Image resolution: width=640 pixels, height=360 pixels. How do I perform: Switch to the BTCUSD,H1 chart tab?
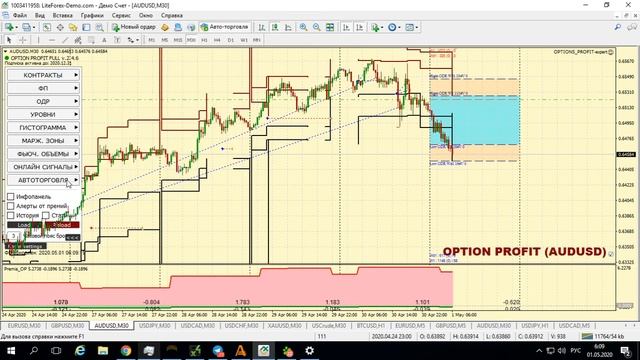[x=371, y=326]
